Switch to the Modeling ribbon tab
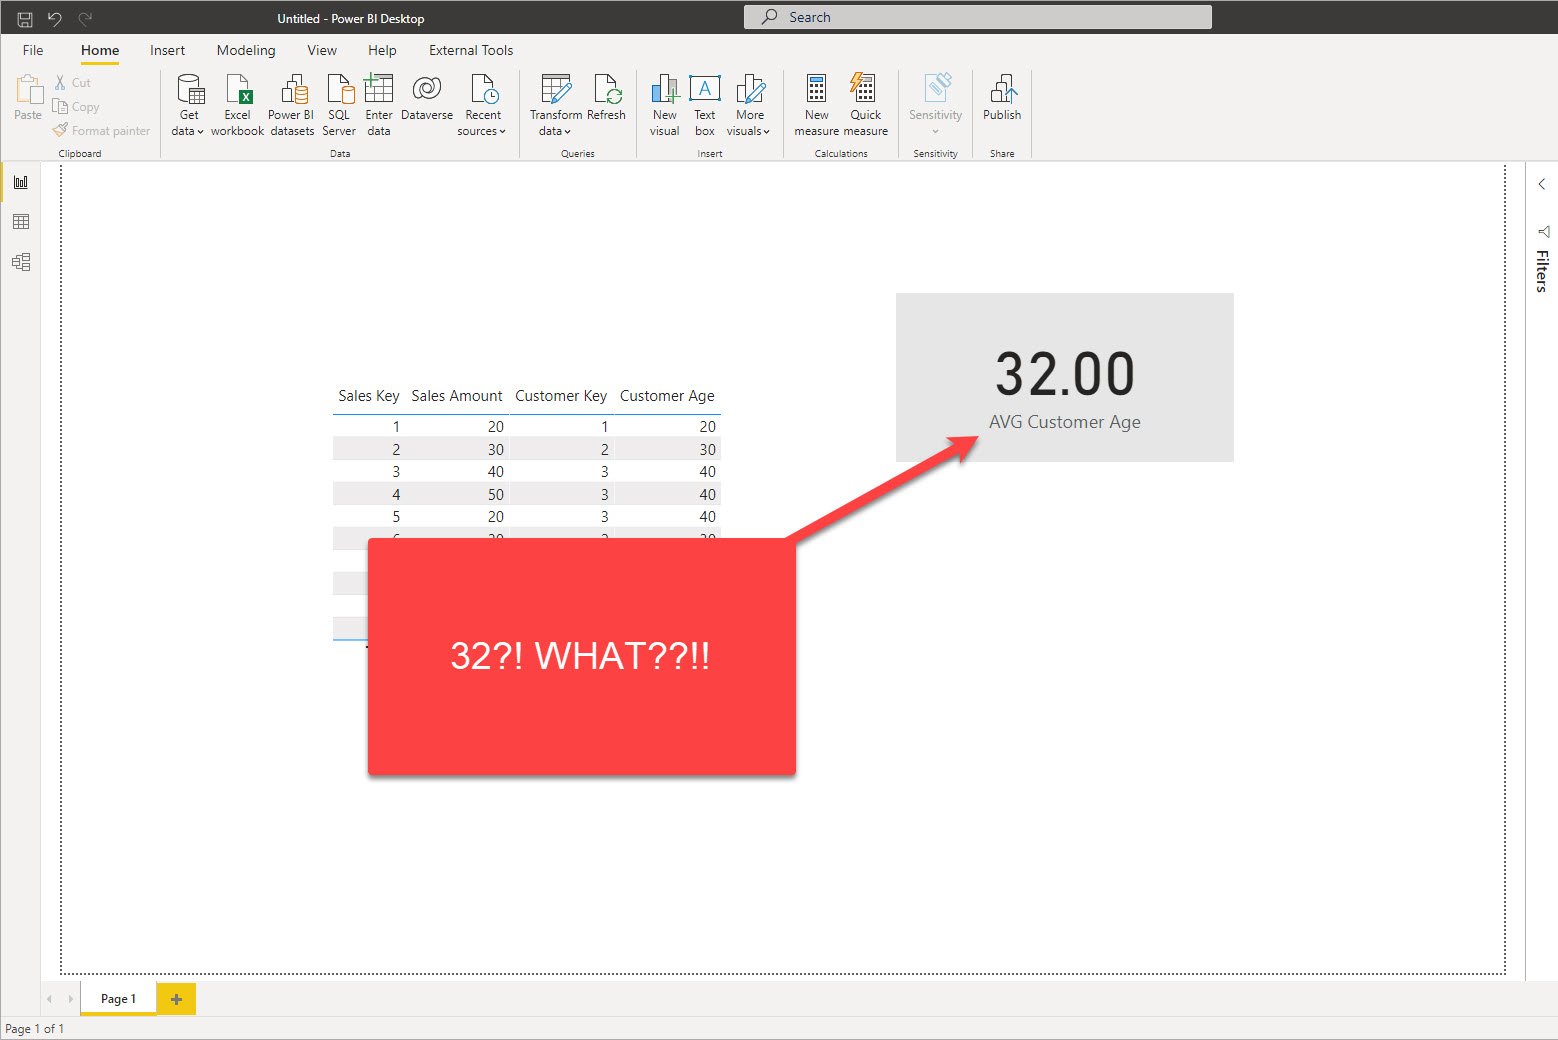 [245, 50]
